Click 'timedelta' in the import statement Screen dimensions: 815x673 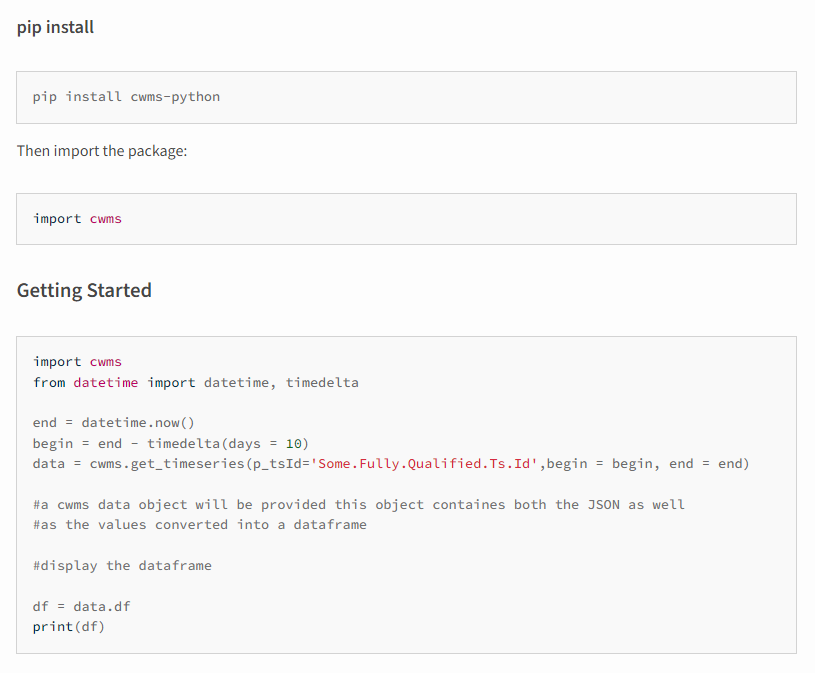[x=322, y=382]
